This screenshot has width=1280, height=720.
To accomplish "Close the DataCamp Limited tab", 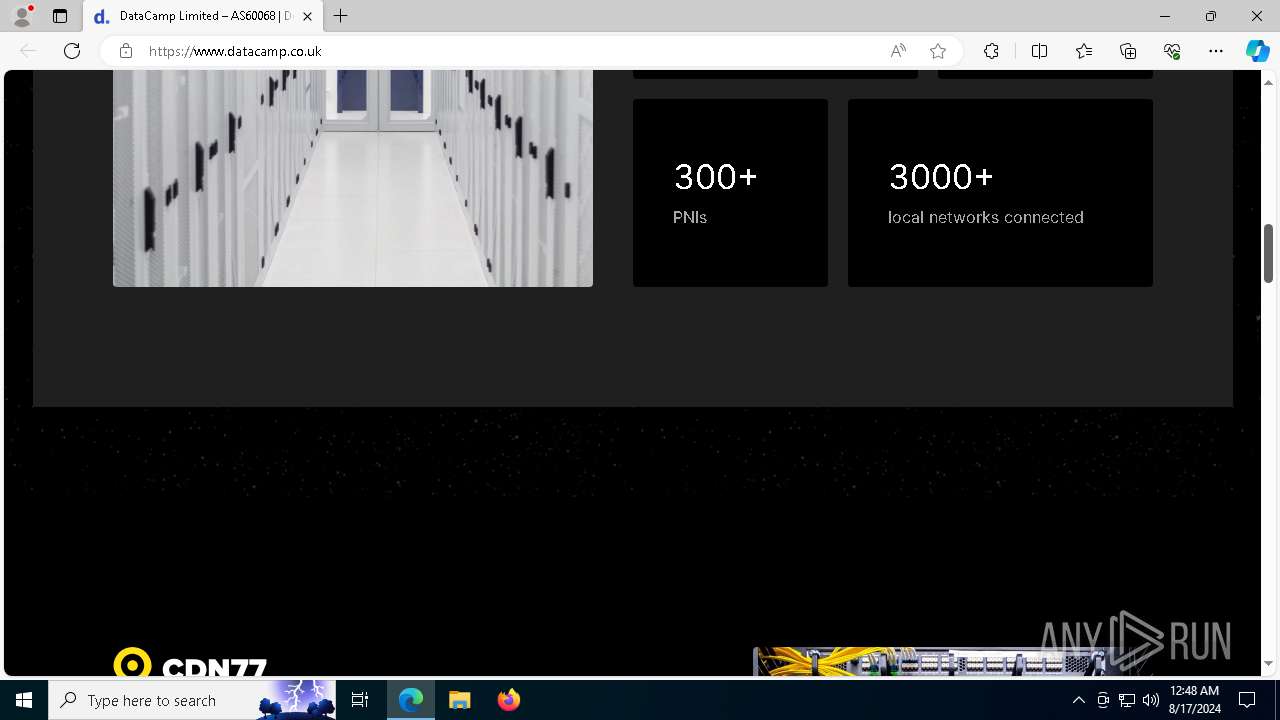I will (307, 16).
